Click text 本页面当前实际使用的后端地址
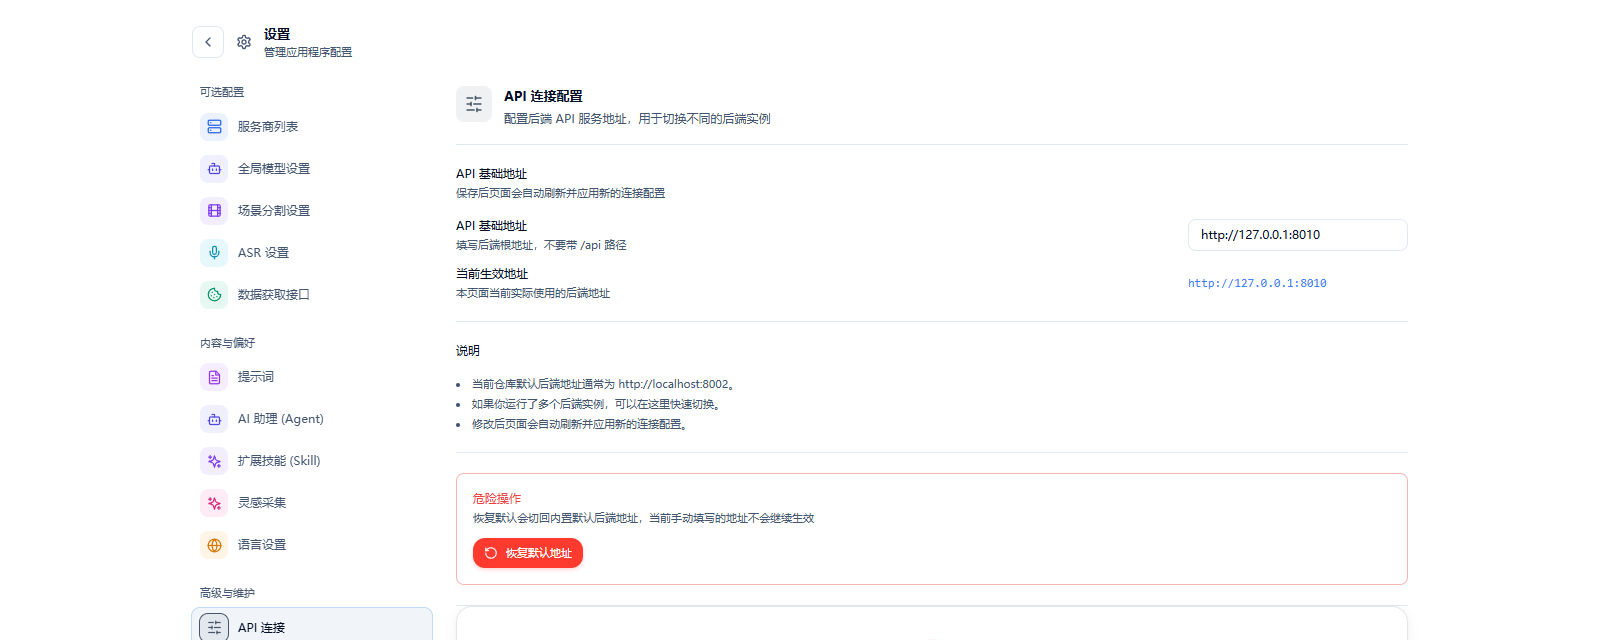 click(x=533, y=293)
